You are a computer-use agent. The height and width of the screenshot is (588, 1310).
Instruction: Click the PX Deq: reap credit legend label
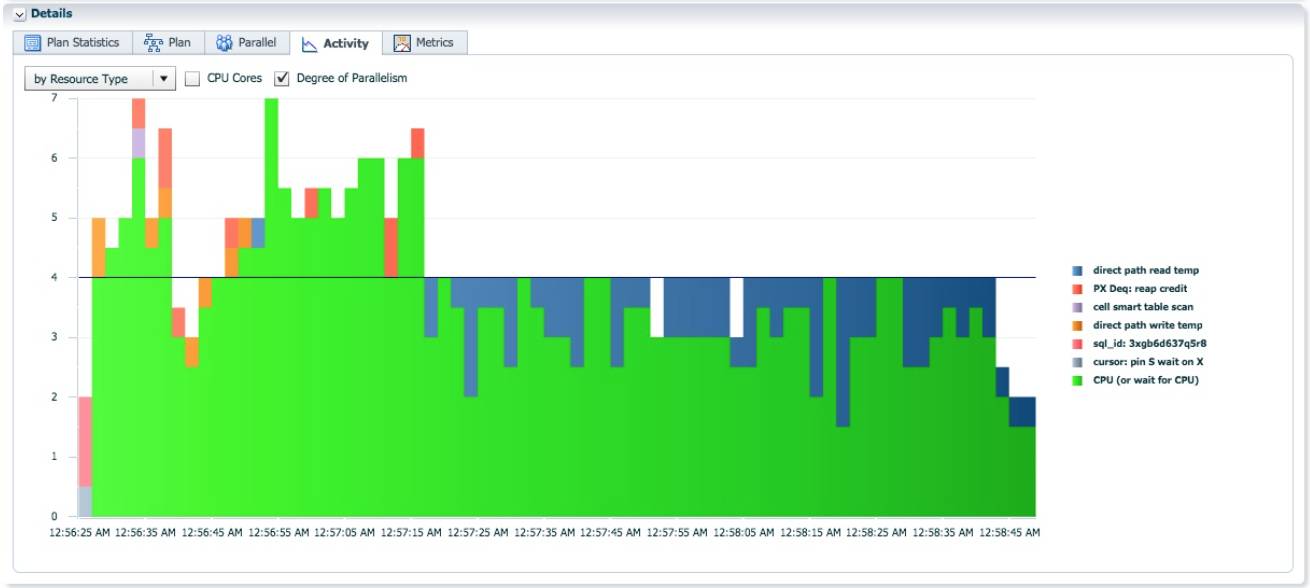1140,289
